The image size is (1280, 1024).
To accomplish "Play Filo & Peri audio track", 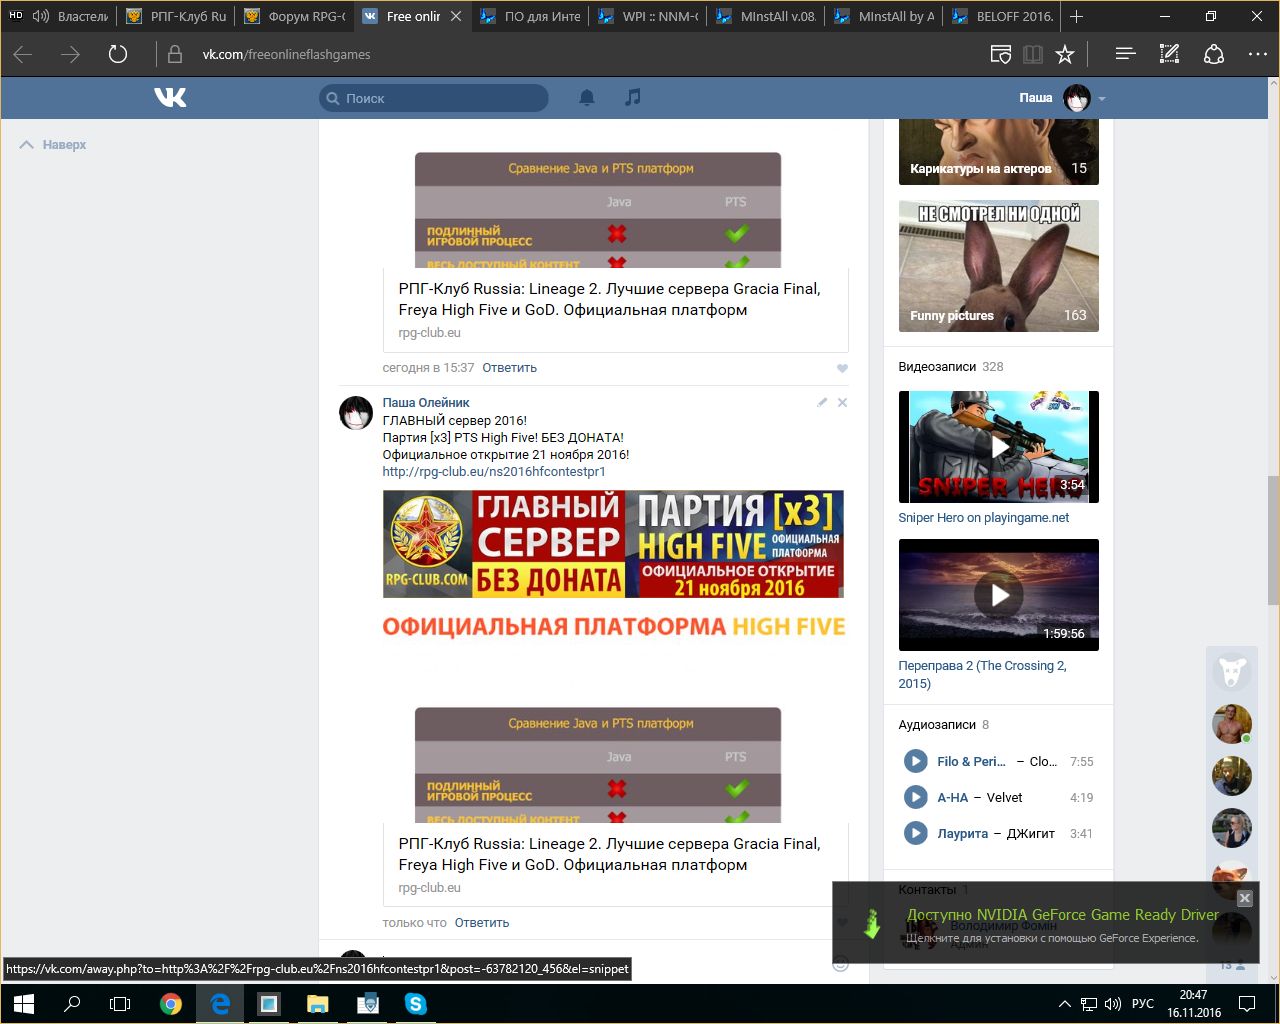I will click(914, 761).
